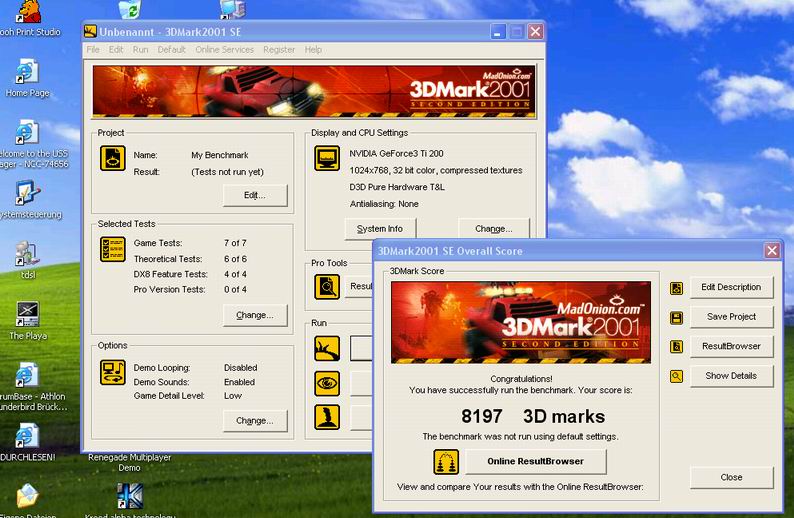Click Change... in Selected Tests
This screenshot has height=518, width=794.
click(x=255, y=315)
